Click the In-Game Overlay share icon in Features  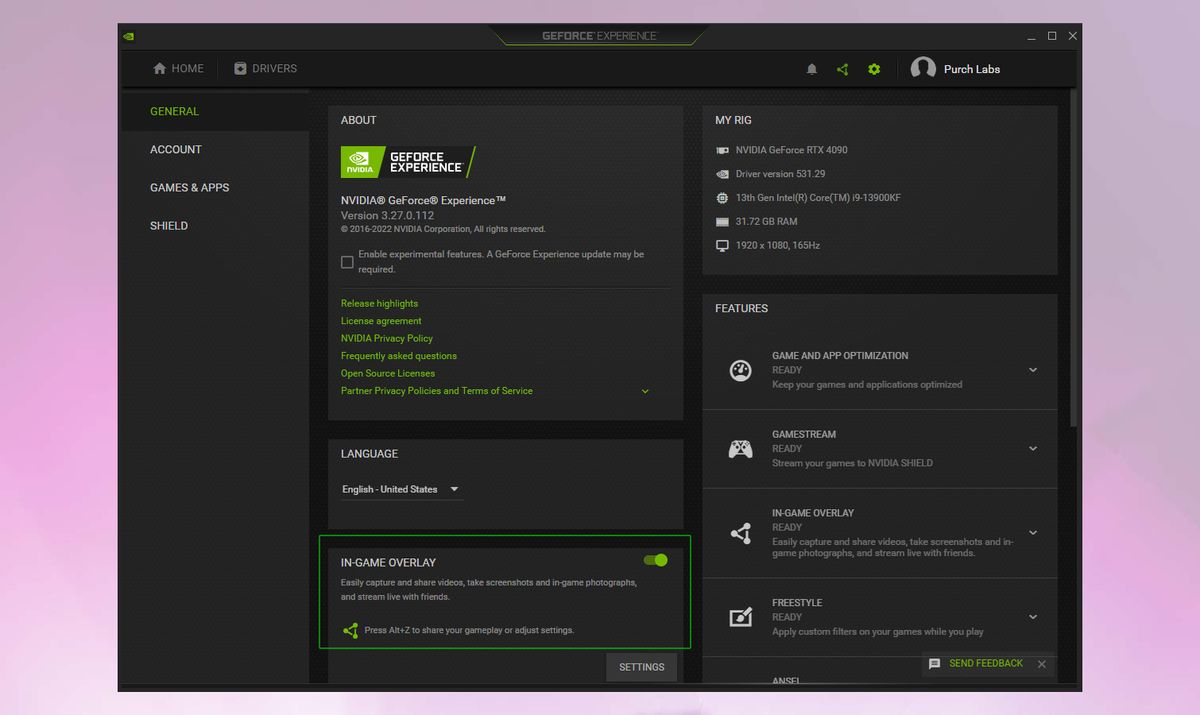tap(740, 533)
